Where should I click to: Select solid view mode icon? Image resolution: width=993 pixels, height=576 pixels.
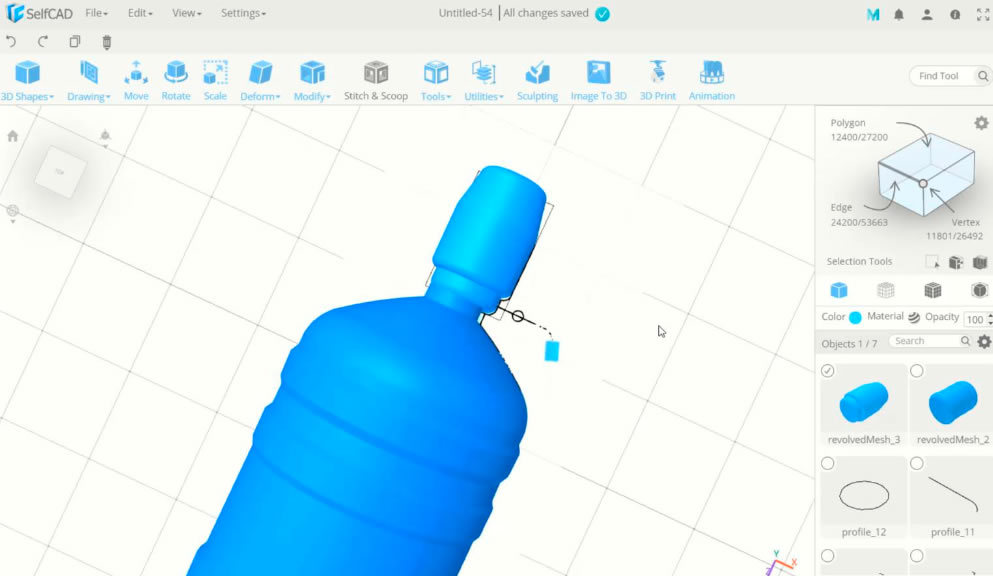pos(838,291)
